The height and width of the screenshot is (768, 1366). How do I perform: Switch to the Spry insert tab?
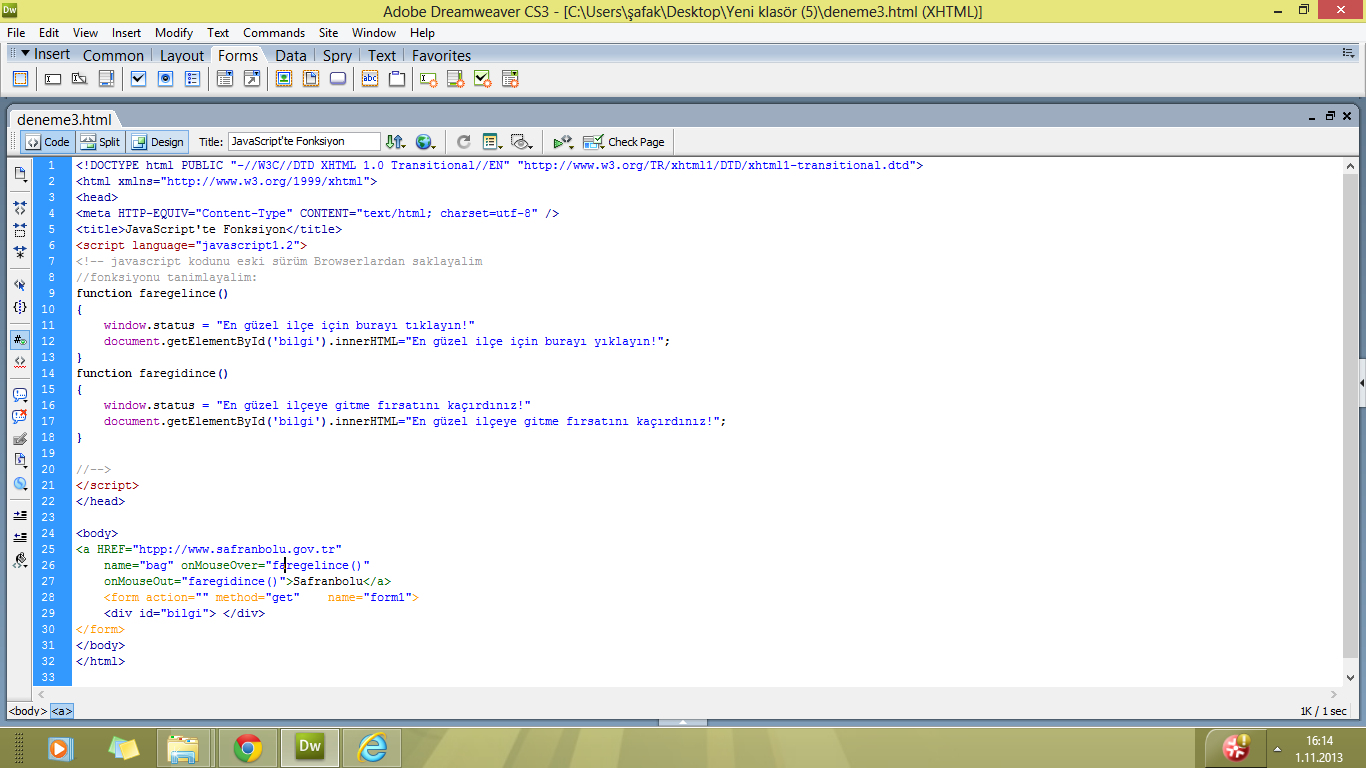click(337, 56)
